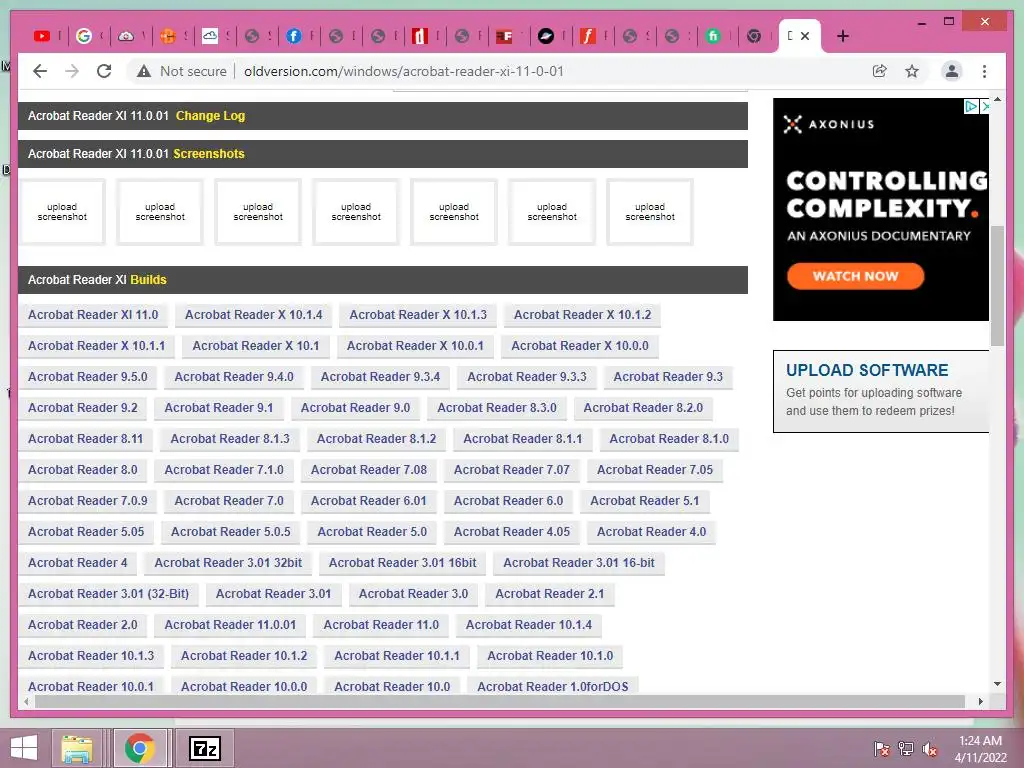Screen dimensions: 1024x768
Task: Open the Action Center flag icon
Action: (882, 749)
